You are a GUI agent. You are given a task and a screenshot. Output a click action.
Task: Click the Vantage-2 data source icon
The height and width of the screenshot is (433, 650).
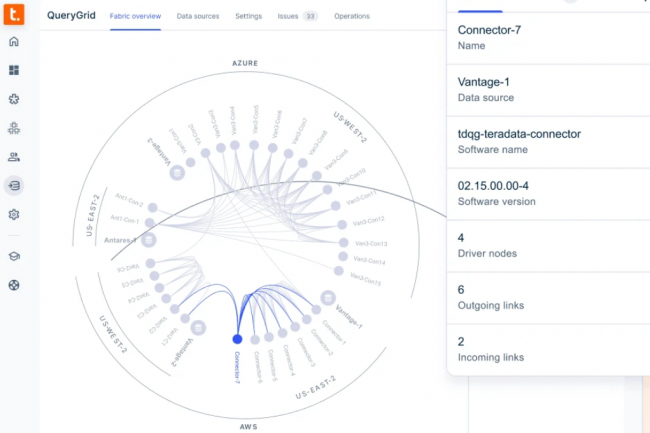tap(198, 328)
